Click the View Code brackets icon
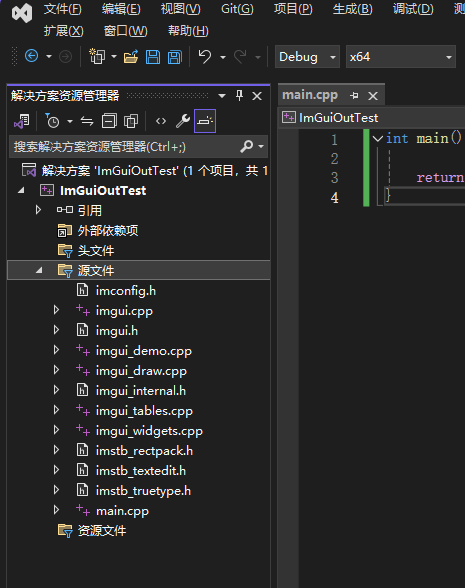This screenshot has height=588, width=465. pyautogui.click(x=161, y=121)
